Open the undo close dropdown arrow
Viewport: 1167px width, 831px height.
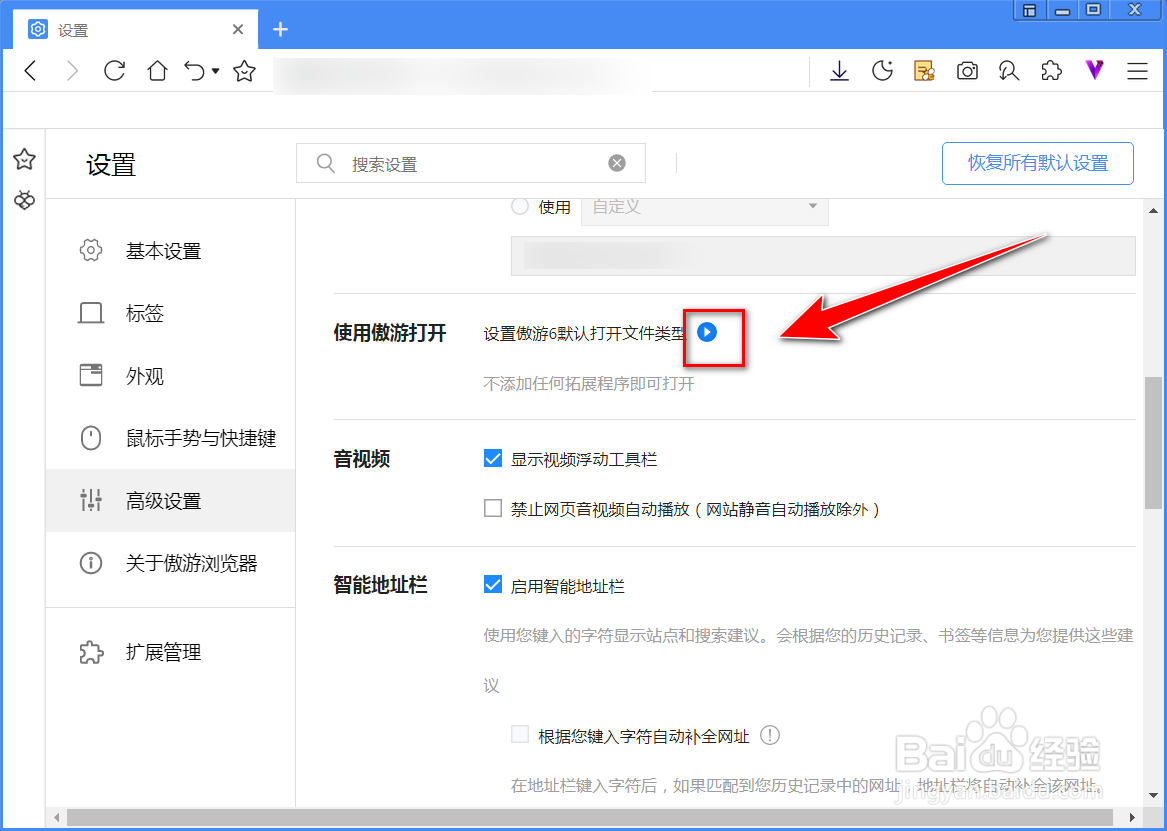[216, 71]
